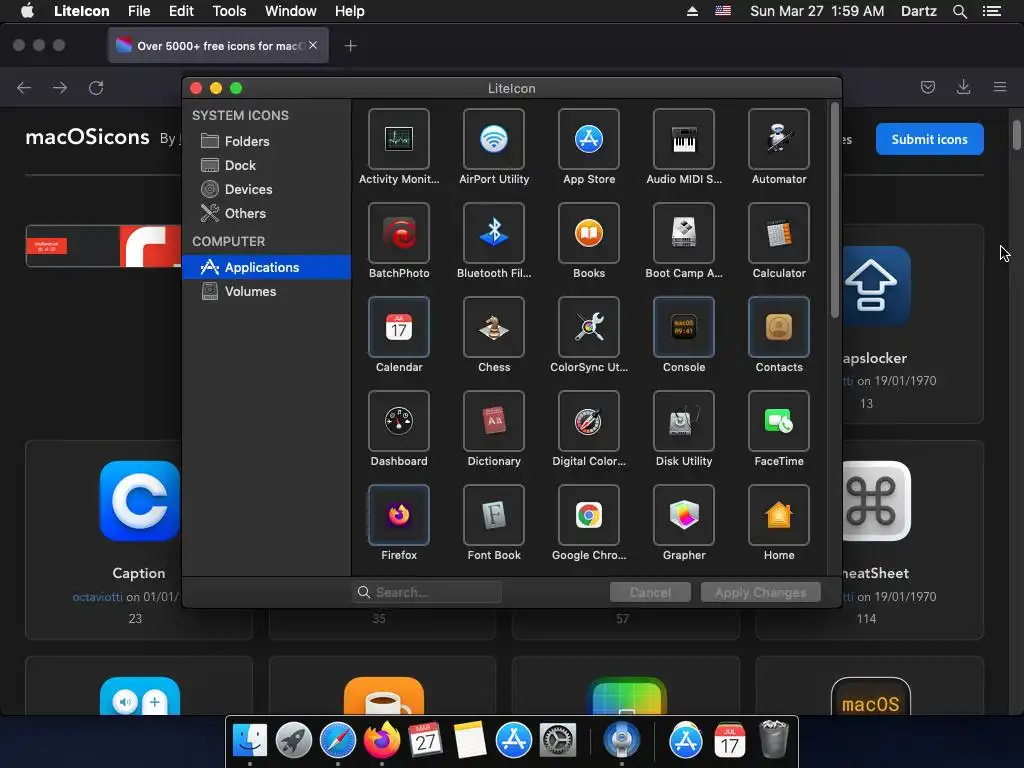Select the Calendar icon in LiteIcon grid
Image resolution: width=1024 pixels, height=768 pixels.
tap(398, 327)
